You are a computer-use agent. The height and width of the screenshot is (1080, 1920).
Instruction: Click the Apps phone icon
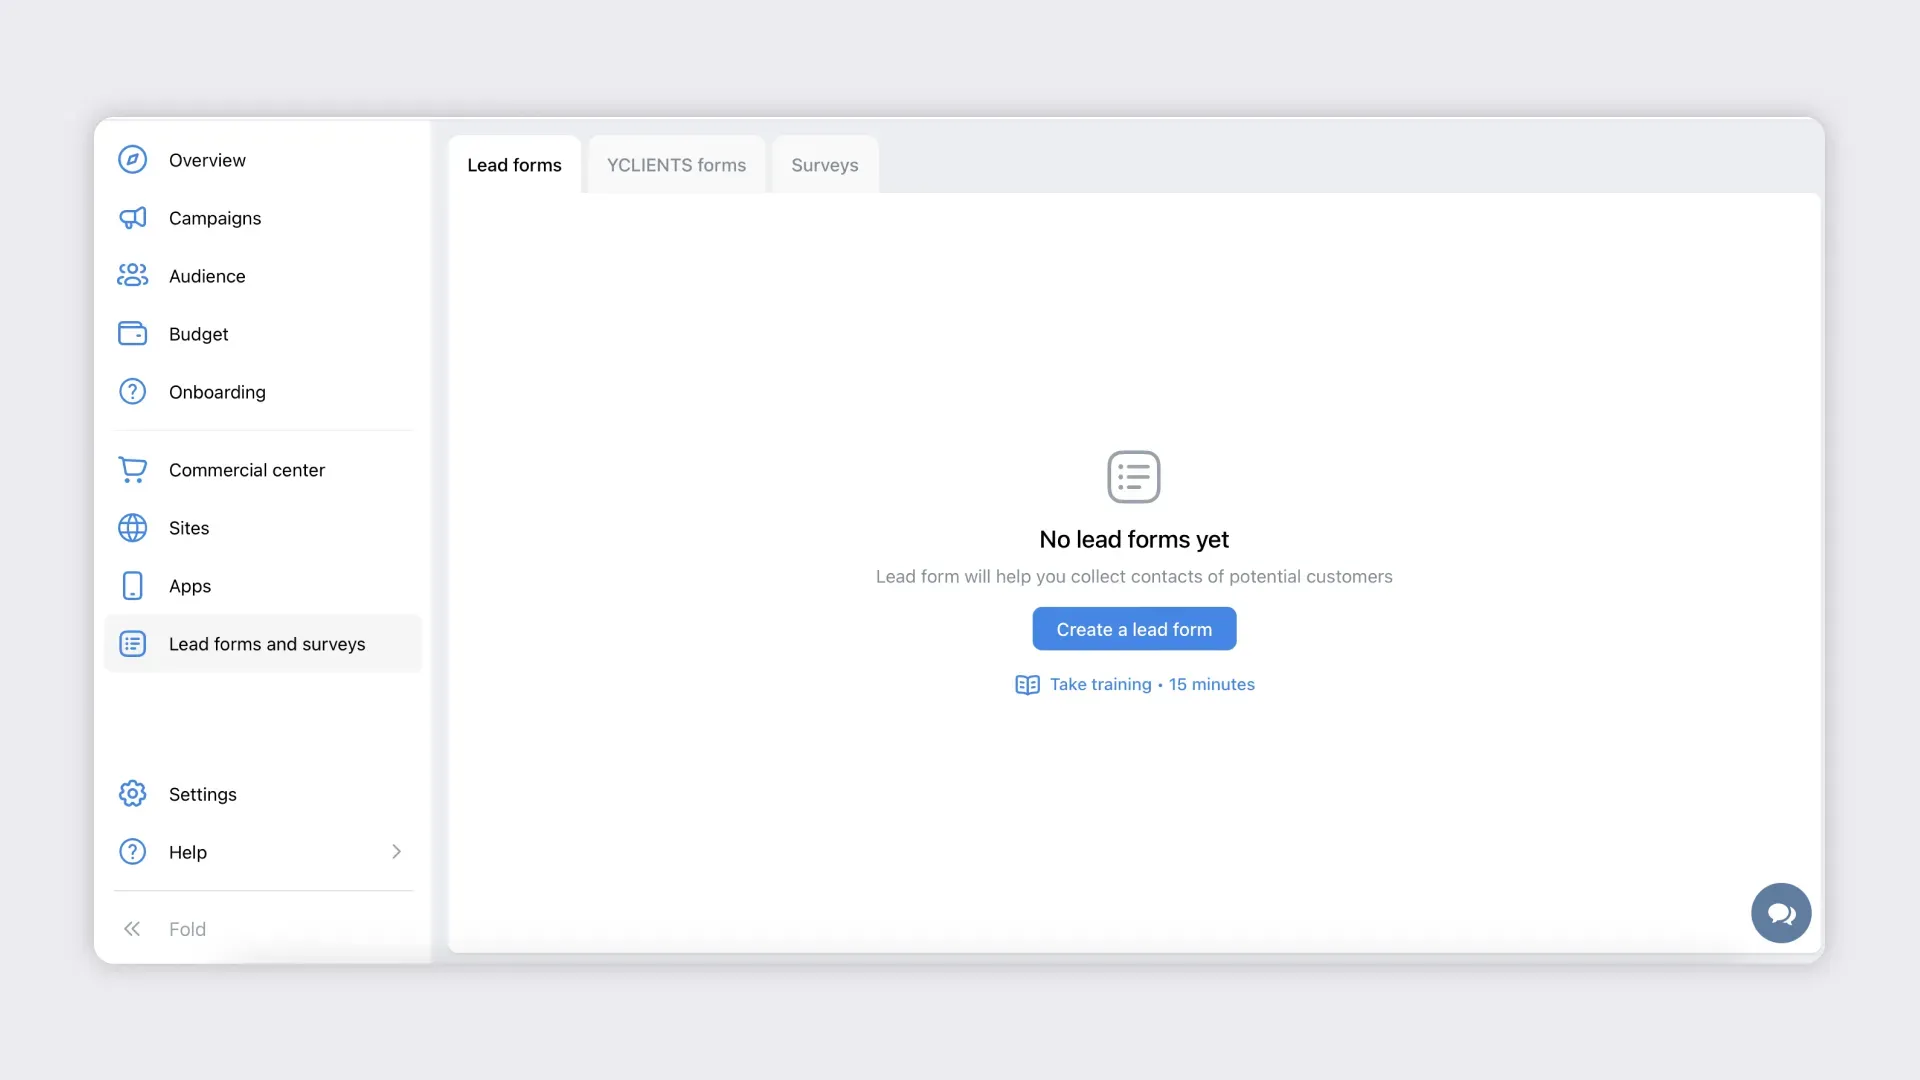(132, 586)
